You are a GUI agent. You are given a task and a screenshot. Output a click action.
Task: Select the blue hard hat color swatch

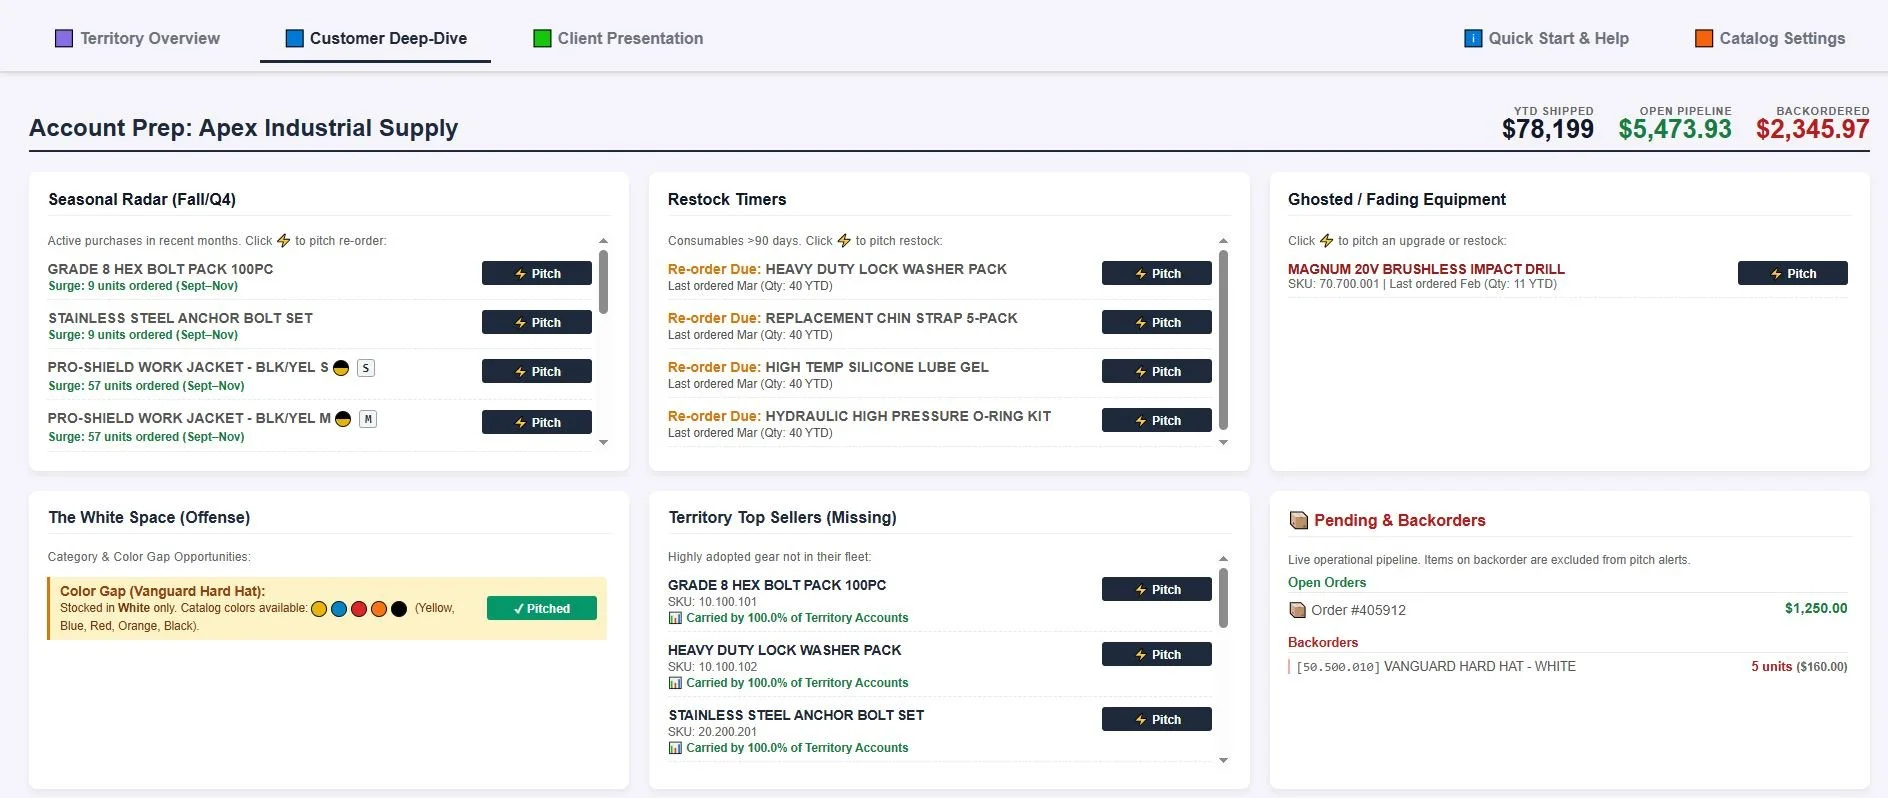point(339,609)
